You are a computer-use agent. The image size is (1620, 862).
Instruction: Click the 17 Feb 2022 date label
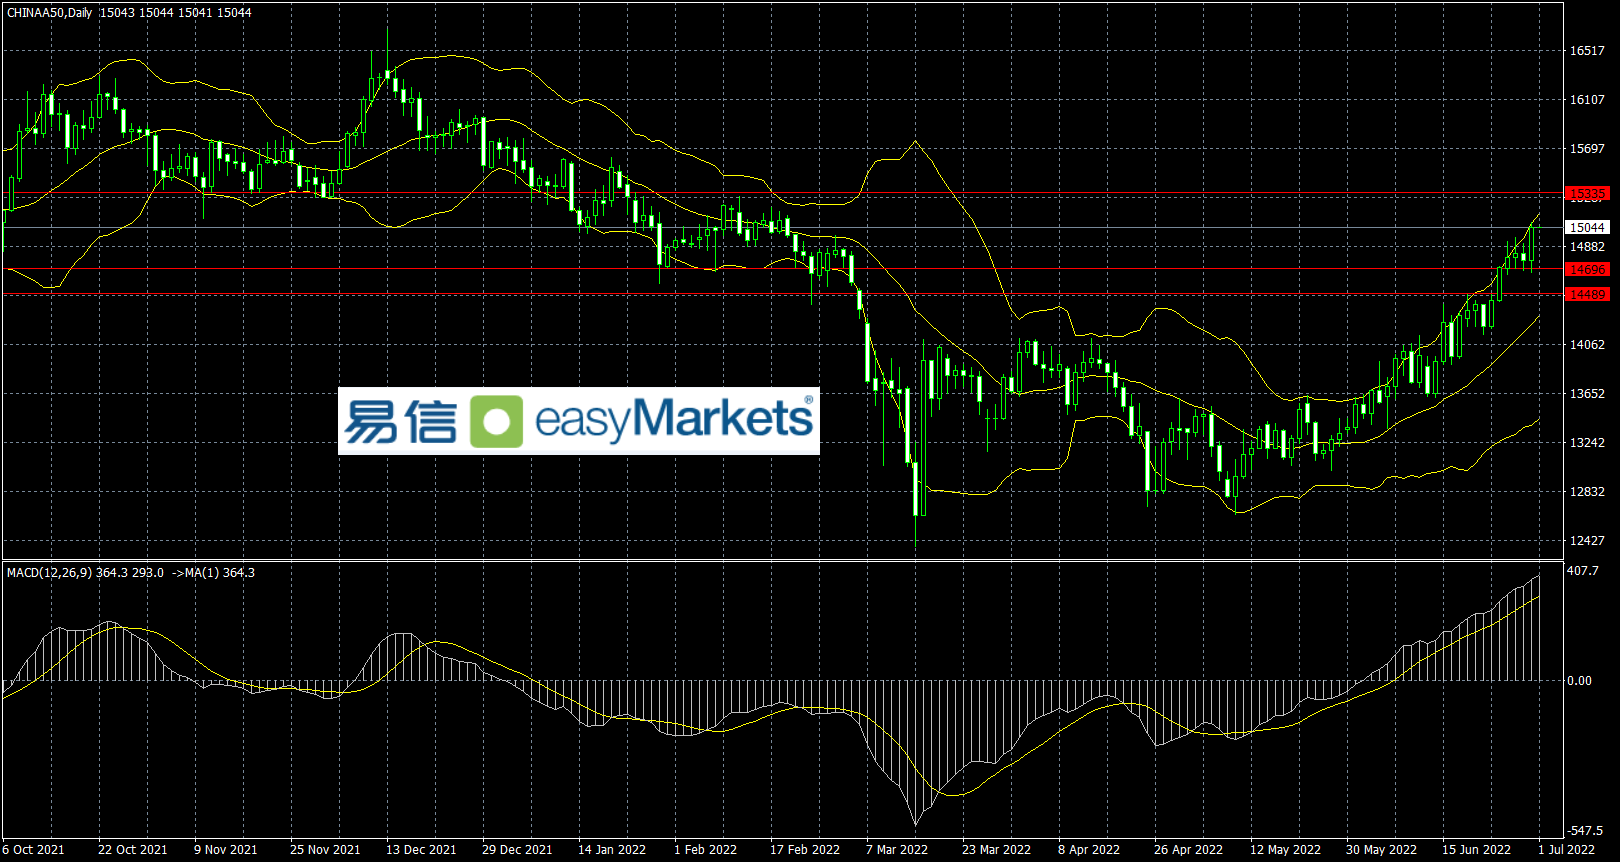pyautogui.click(x=805, y=849)
